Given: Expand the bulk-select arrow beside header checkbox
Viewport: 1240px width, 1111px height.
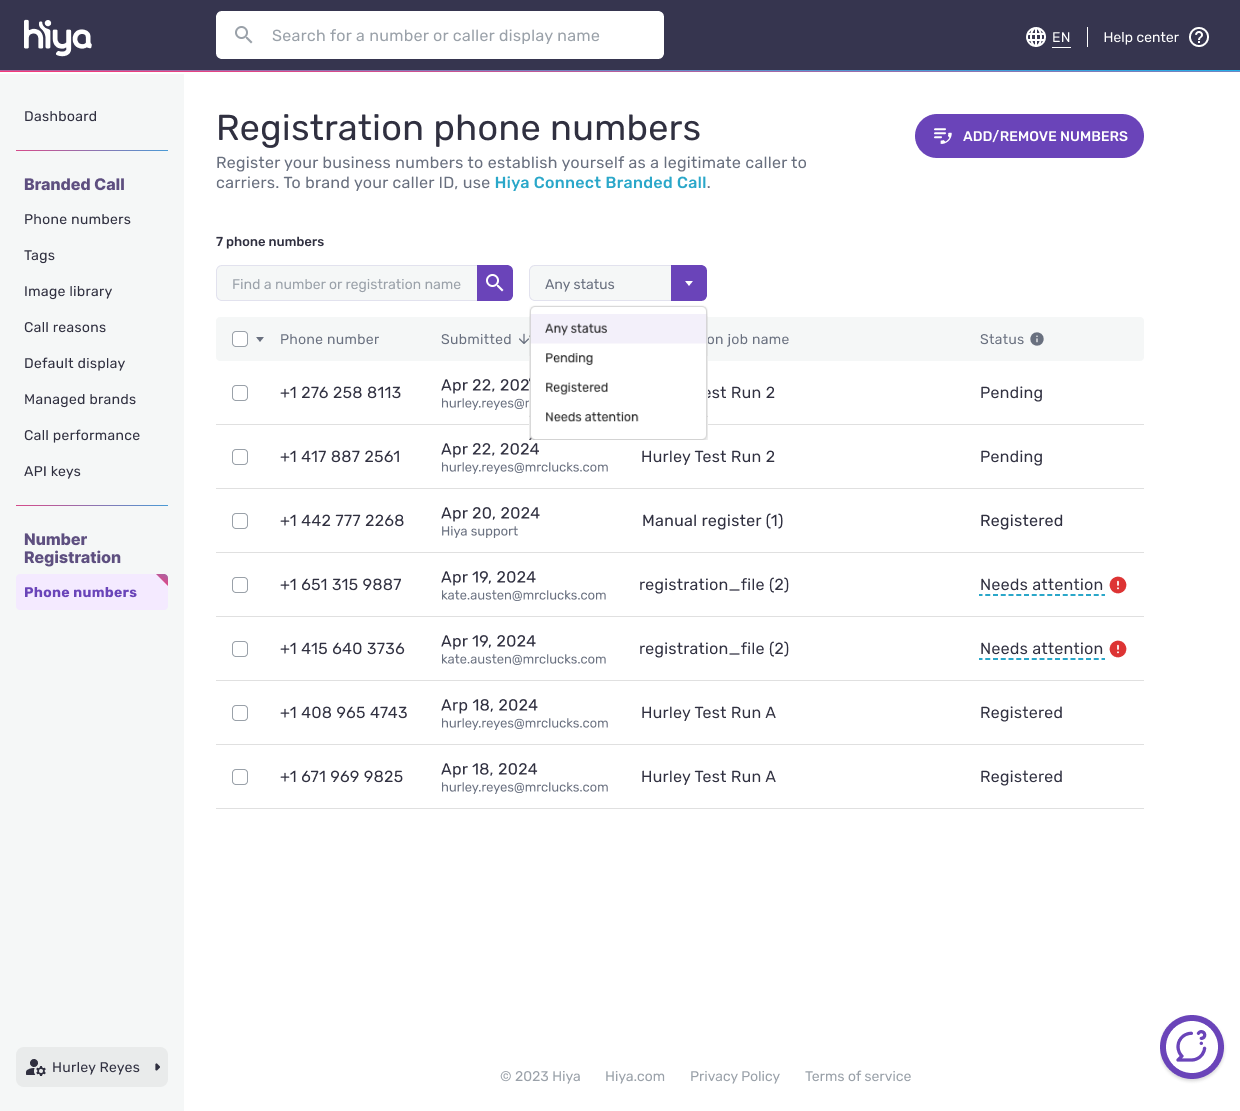Looking at the screenshot, I should (x=260, y=339).
